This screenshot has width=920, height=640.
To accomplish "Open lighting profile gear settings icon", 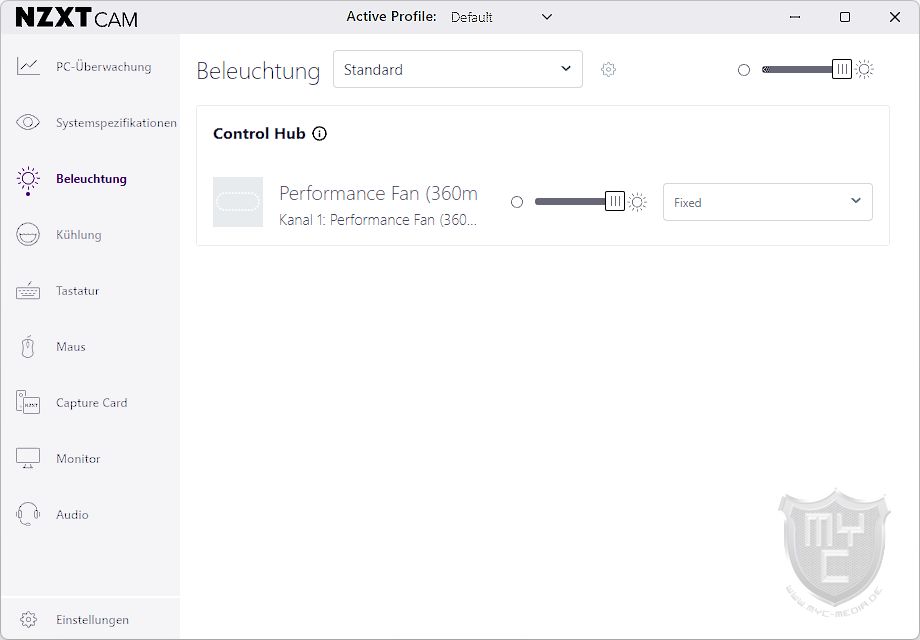I will pos(608,70).
